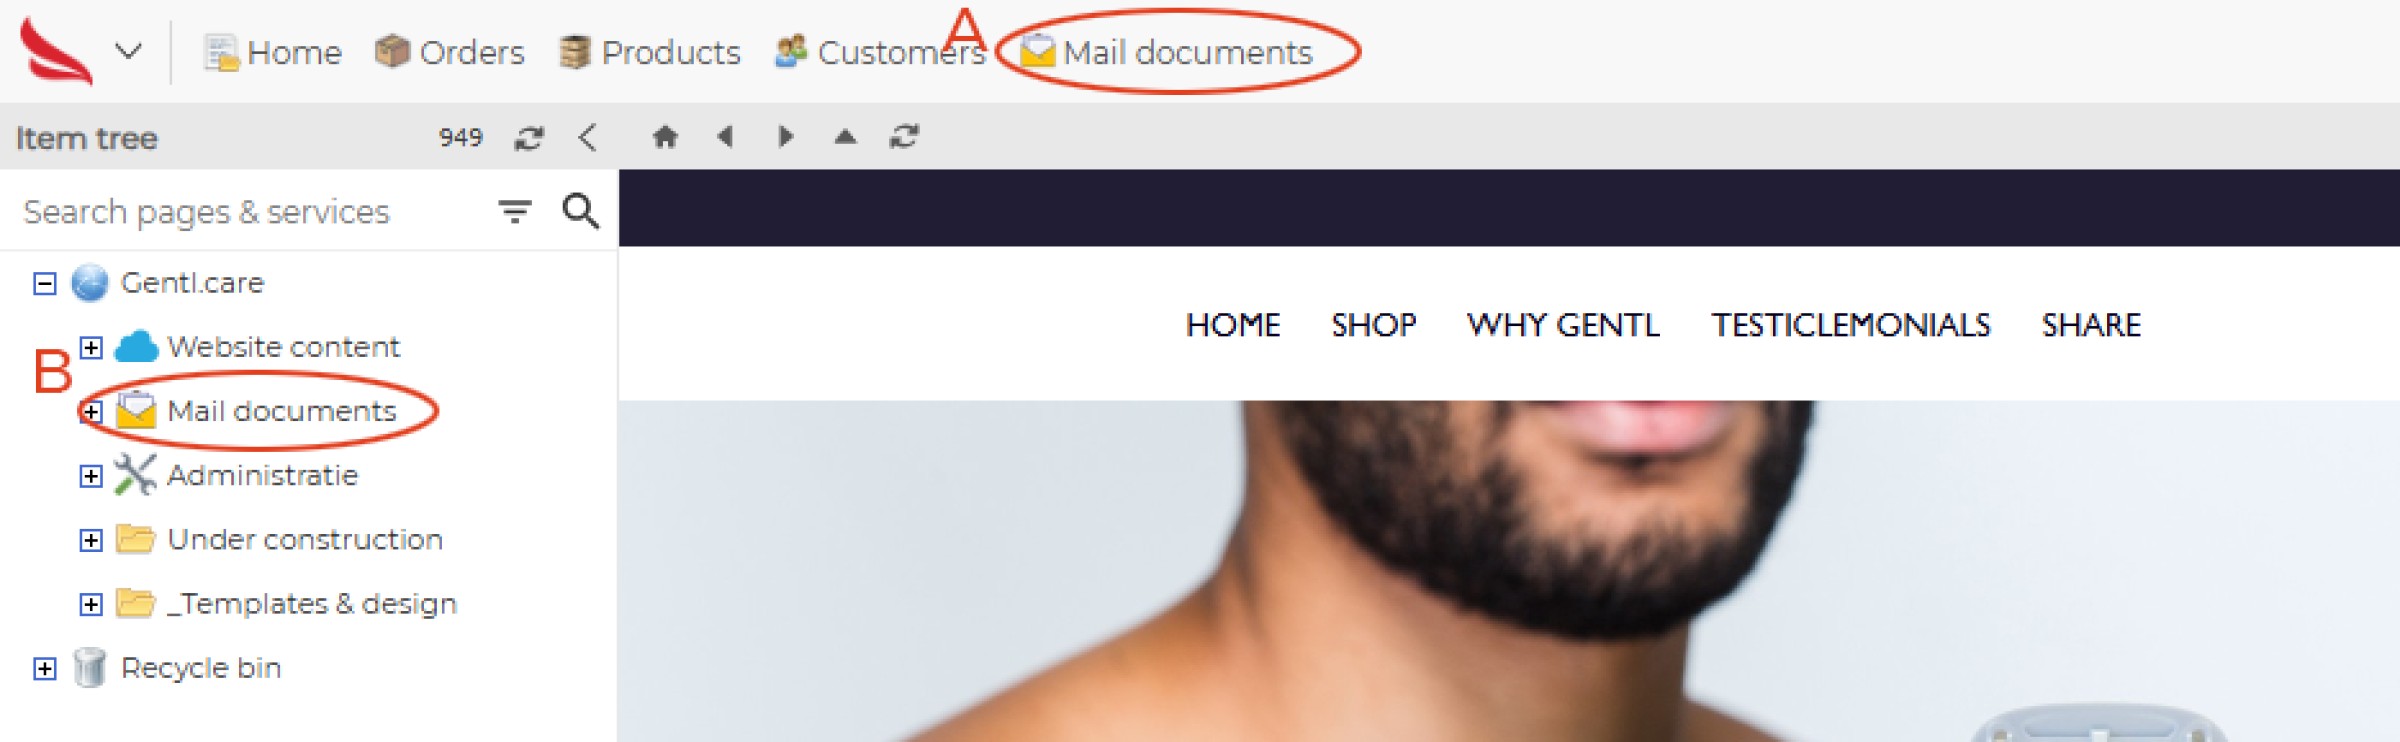This screenshot has width=2400, height=742.
Task: Click the SHOP link on the website
Action: [1374, 325]
